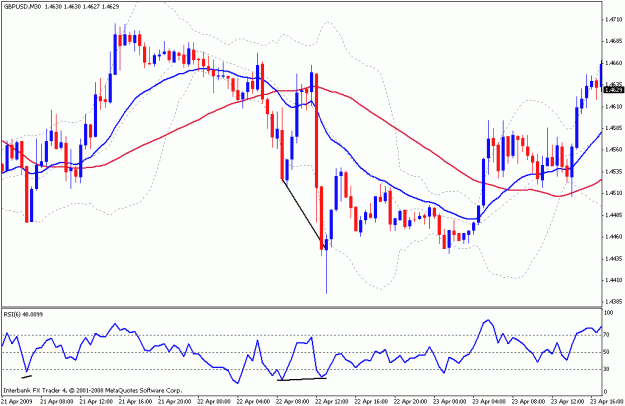Click the 1.4585 price axis label
Viewport: 625px width, 406px height.
point(614,128)
